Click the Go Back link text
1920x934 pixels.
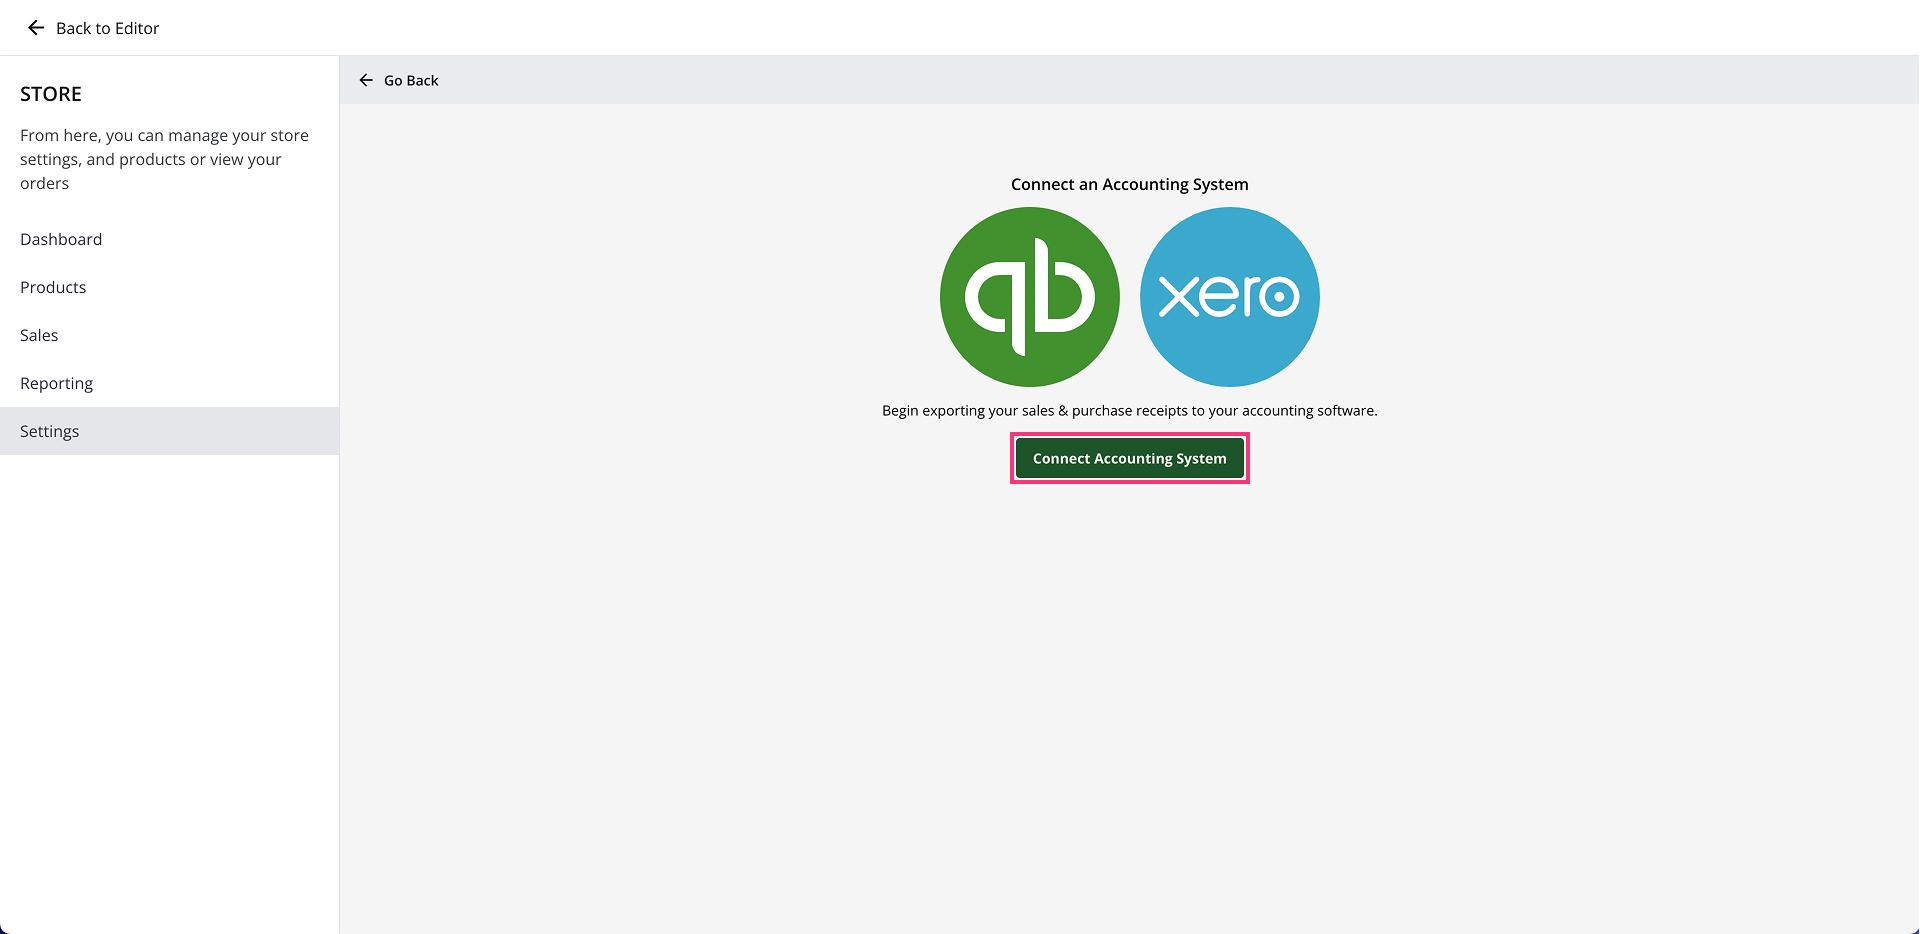[411, 80]
